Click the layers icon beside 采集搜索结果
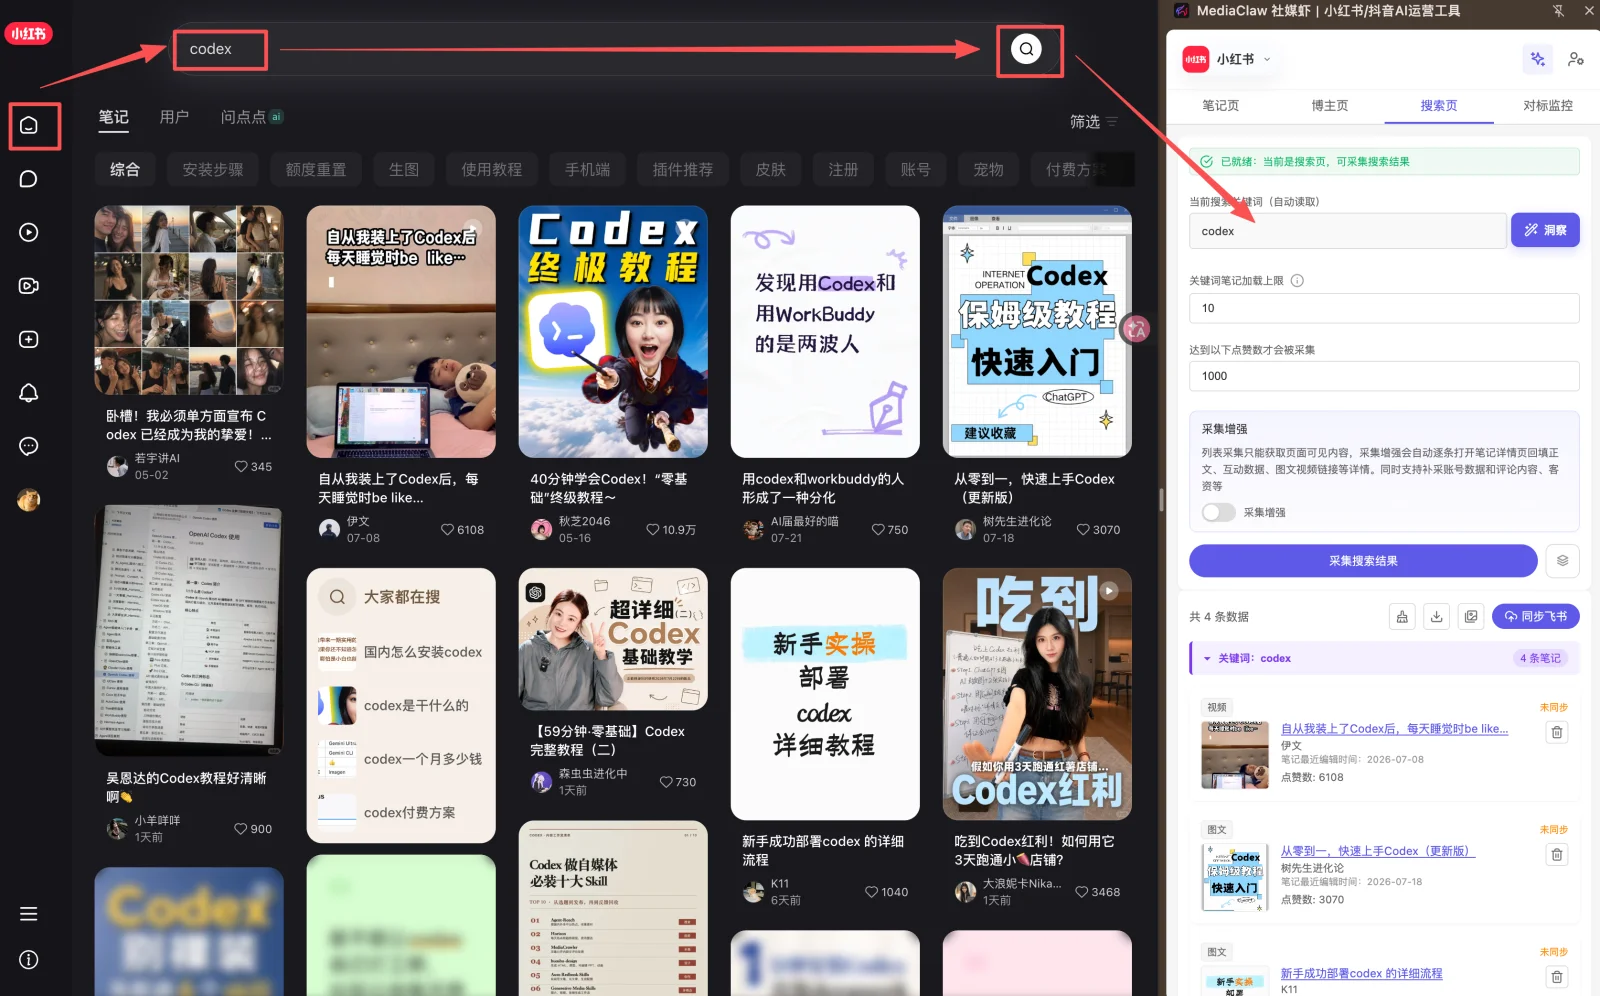 point(1563,561)
